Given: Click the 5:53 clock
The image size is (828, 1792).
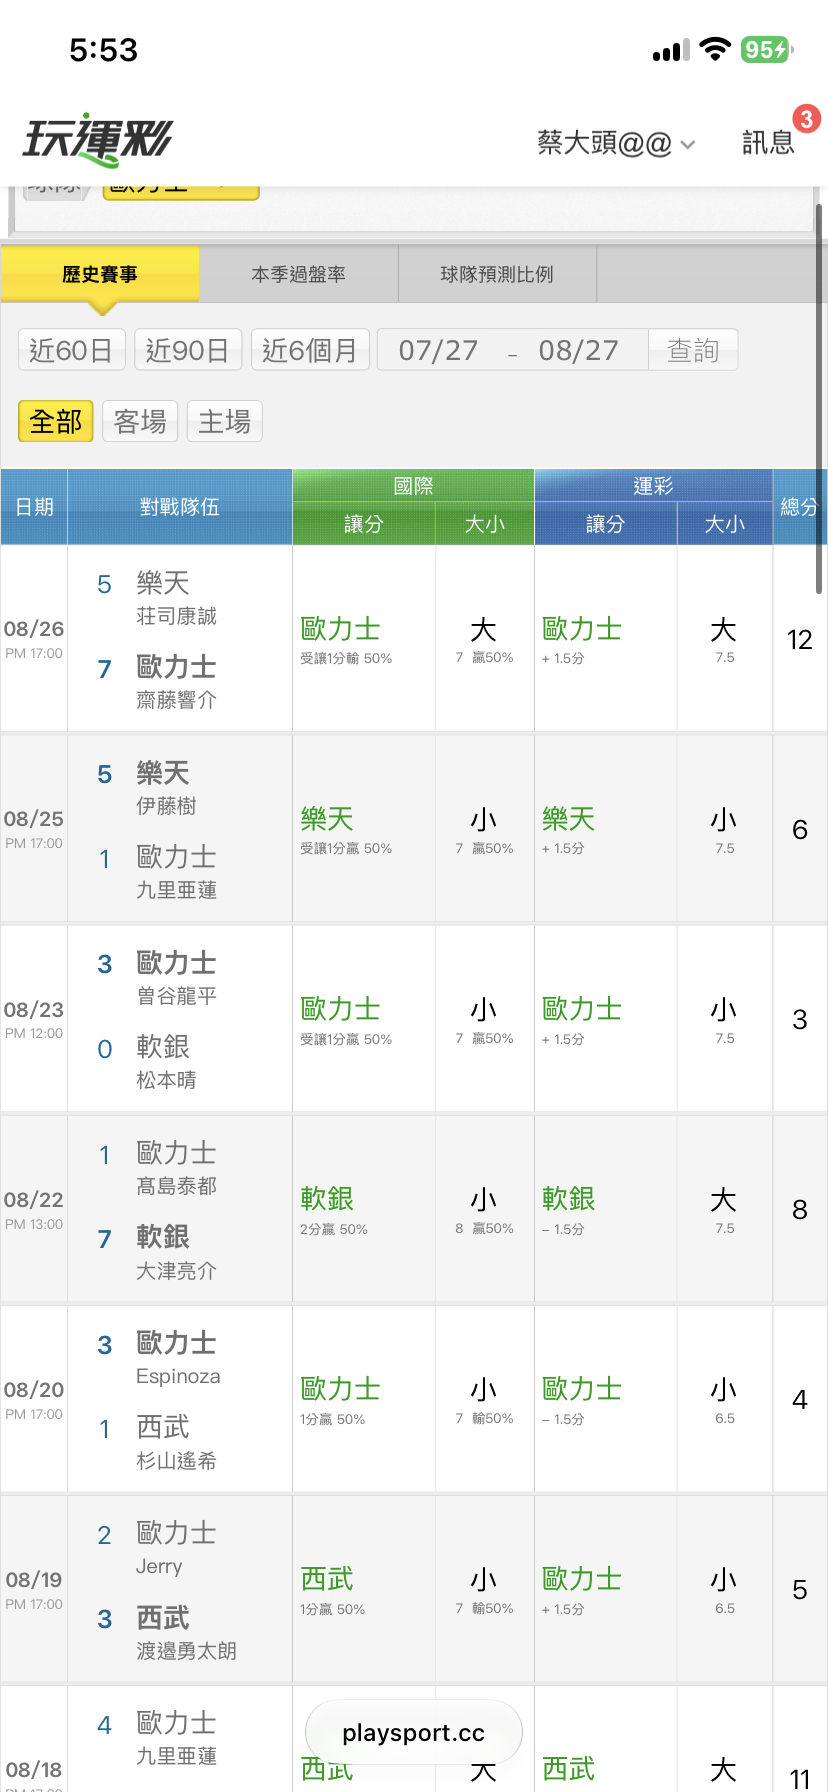Looking at the screenshot, I should pyautogui.click(x=103, y=50).
